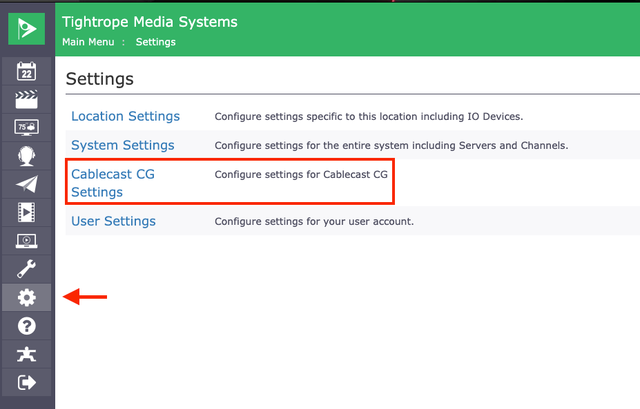640x409 pixels.
Task: Open the calendar schedule icon
Action: click(27, 70)
